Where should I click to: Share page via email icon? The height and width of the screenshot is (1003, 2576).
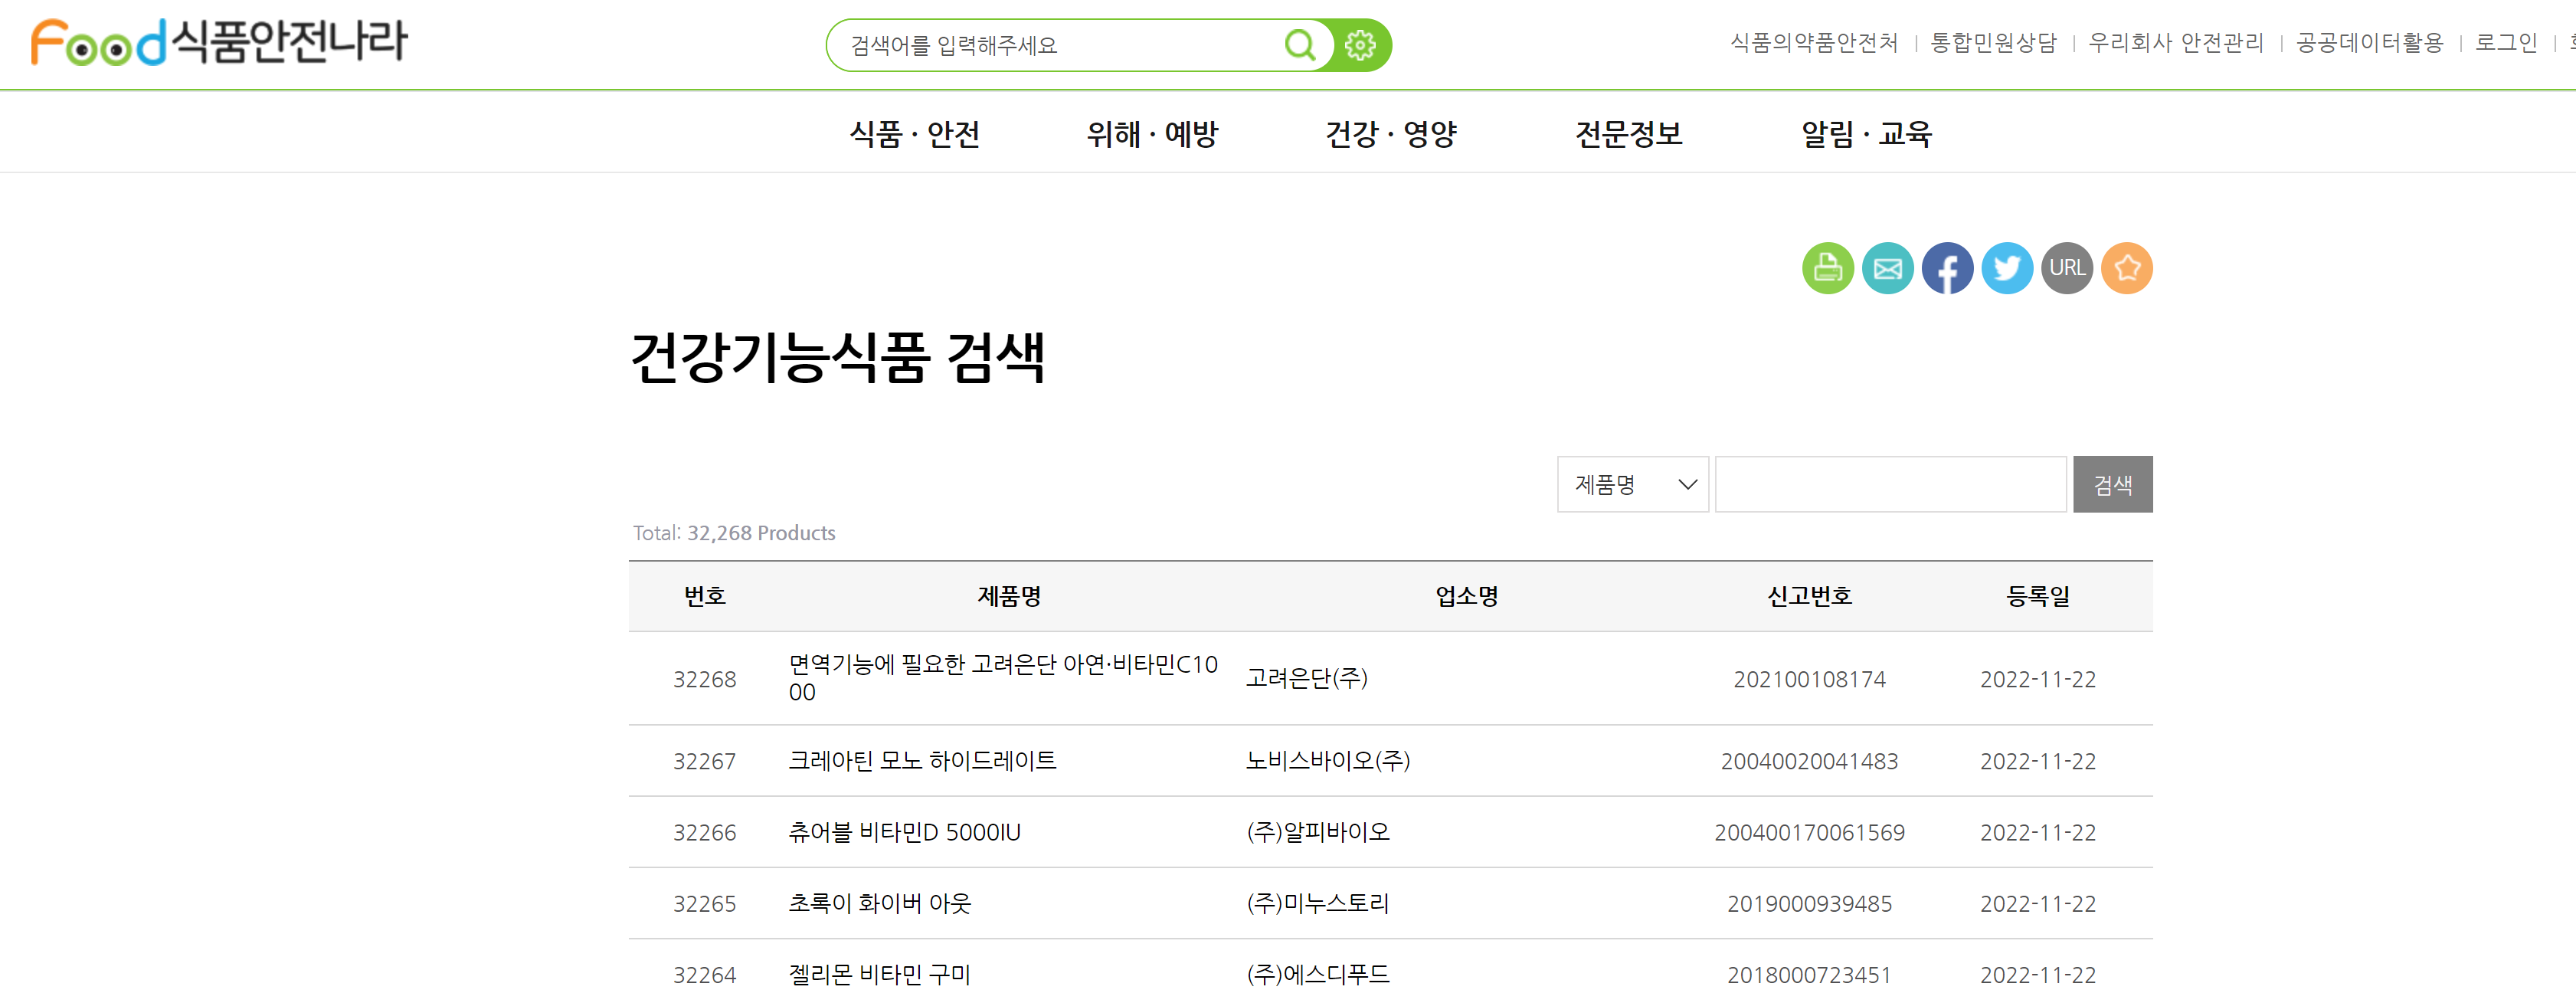point(1887,268)
